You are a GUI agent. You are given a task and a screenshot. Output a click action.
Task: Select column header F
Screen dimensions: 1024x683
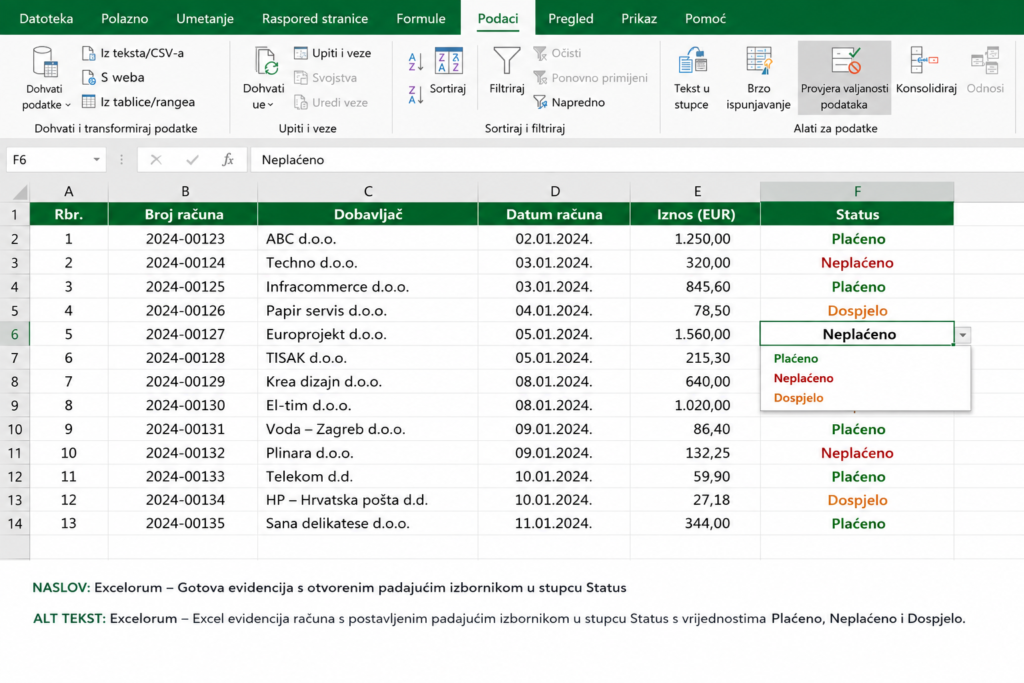[x=857, y=191]
